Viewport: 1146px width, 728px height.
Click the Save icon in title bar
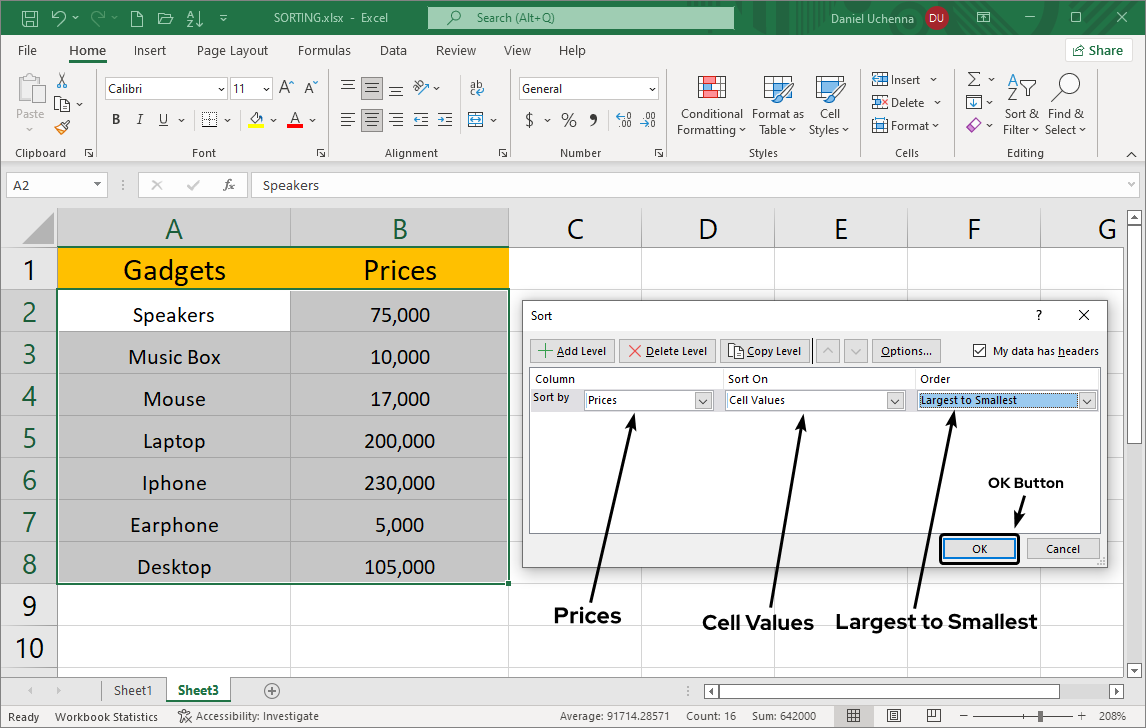click(x=29, y=18)
